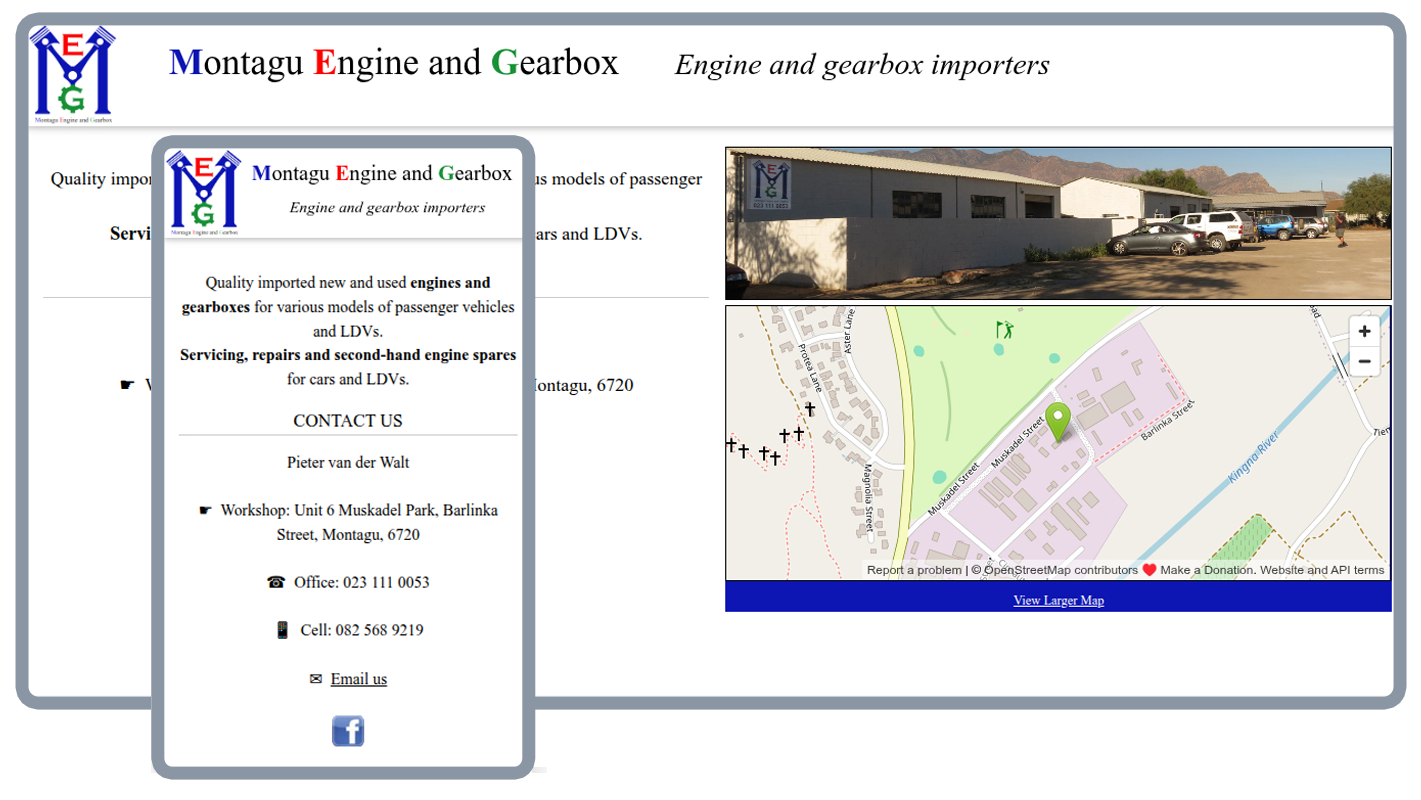The width and height of the screenshot is (1421, 800).
Task: Click the workshop building photo
Action: tap(1058, 223)
